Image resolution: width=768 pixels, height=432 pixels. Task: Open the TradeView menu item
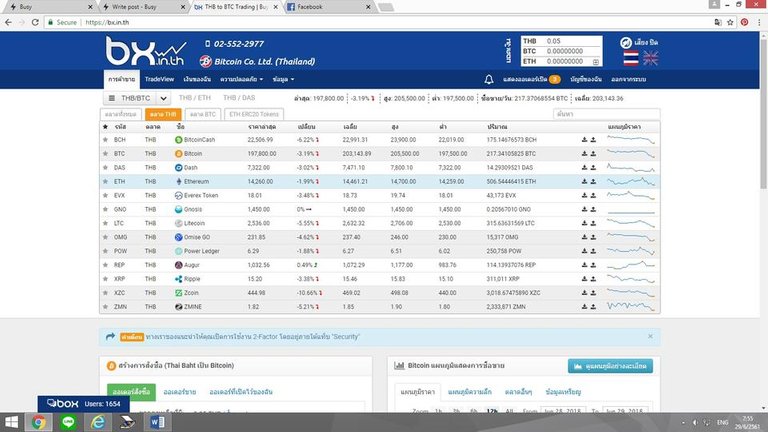pyautogui.click(x=159, y=79)
